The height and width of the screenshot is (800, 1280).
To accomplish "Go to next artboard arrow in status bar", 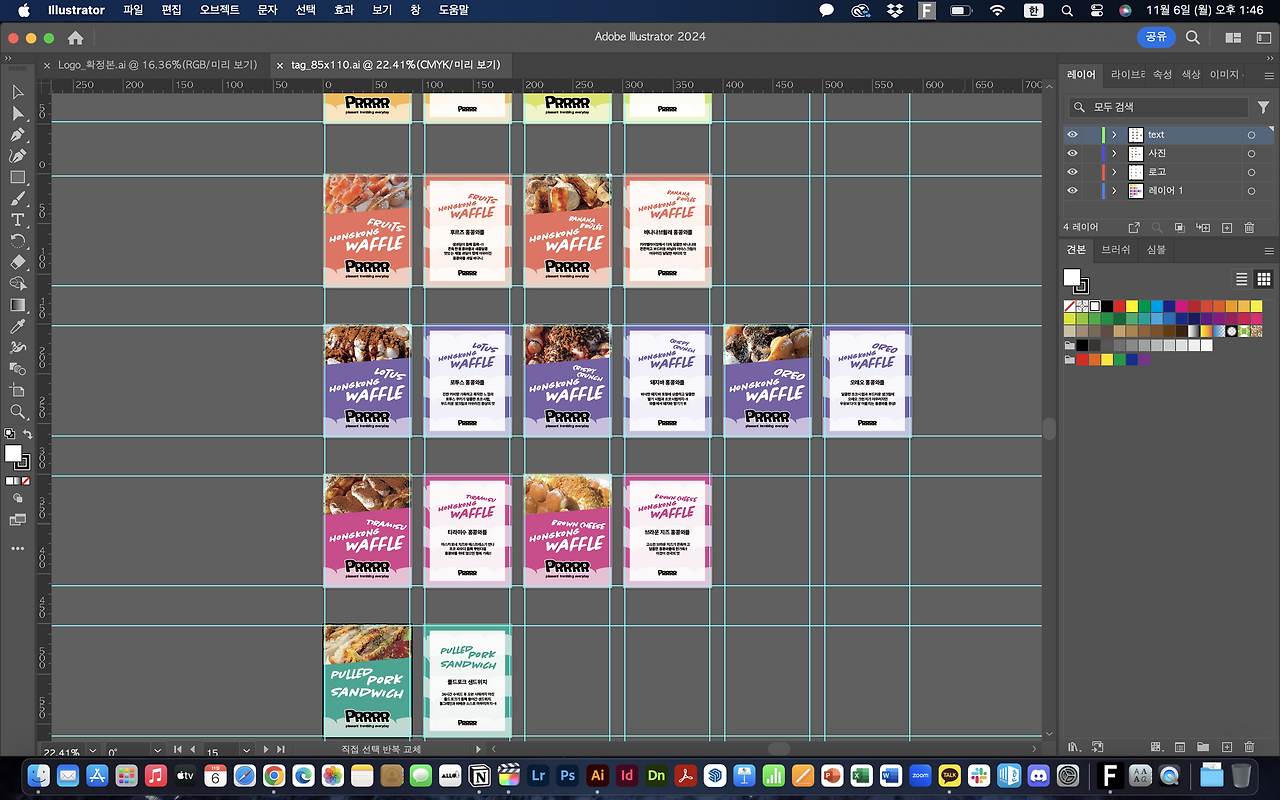I will click(267, 750).
